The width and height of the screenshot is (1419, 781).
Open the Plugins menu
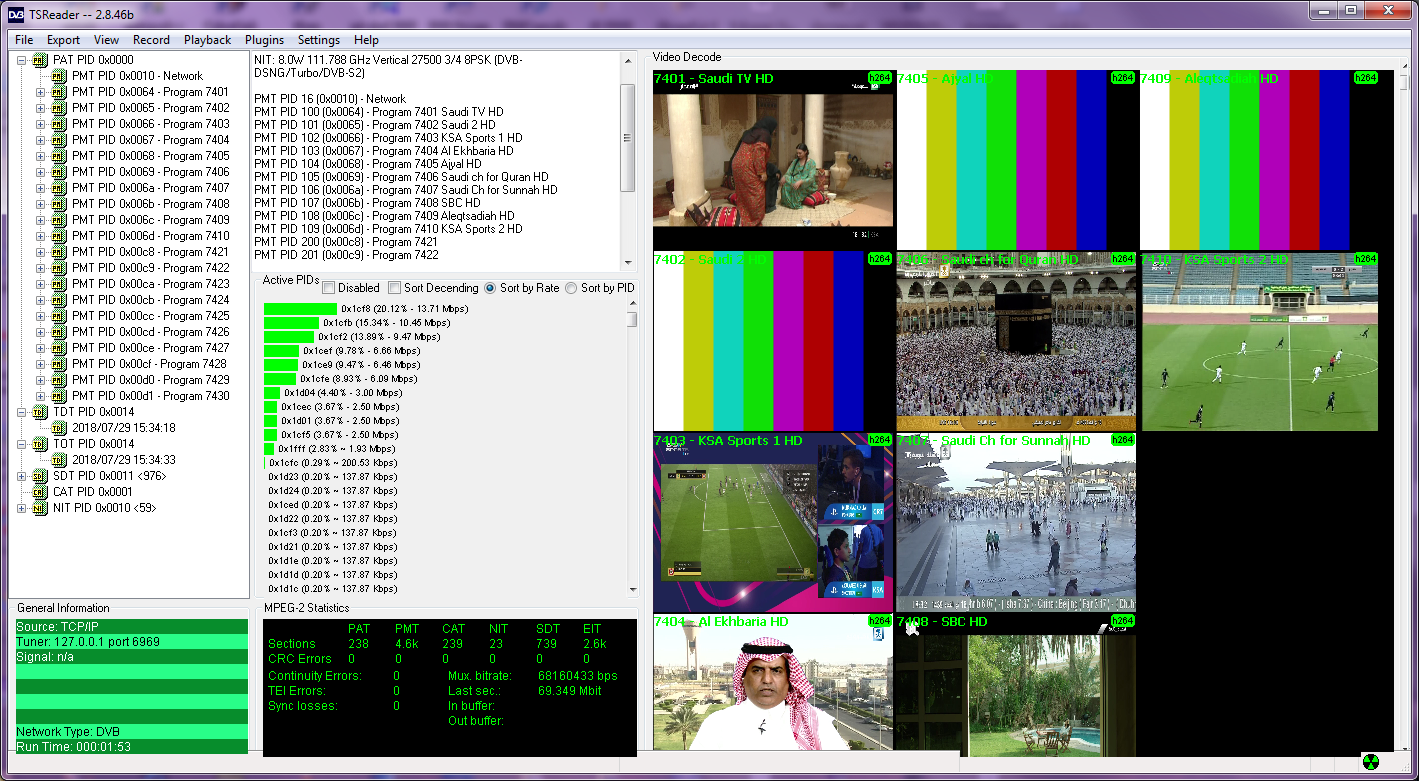pyautogui.click(x=264, y=40)
